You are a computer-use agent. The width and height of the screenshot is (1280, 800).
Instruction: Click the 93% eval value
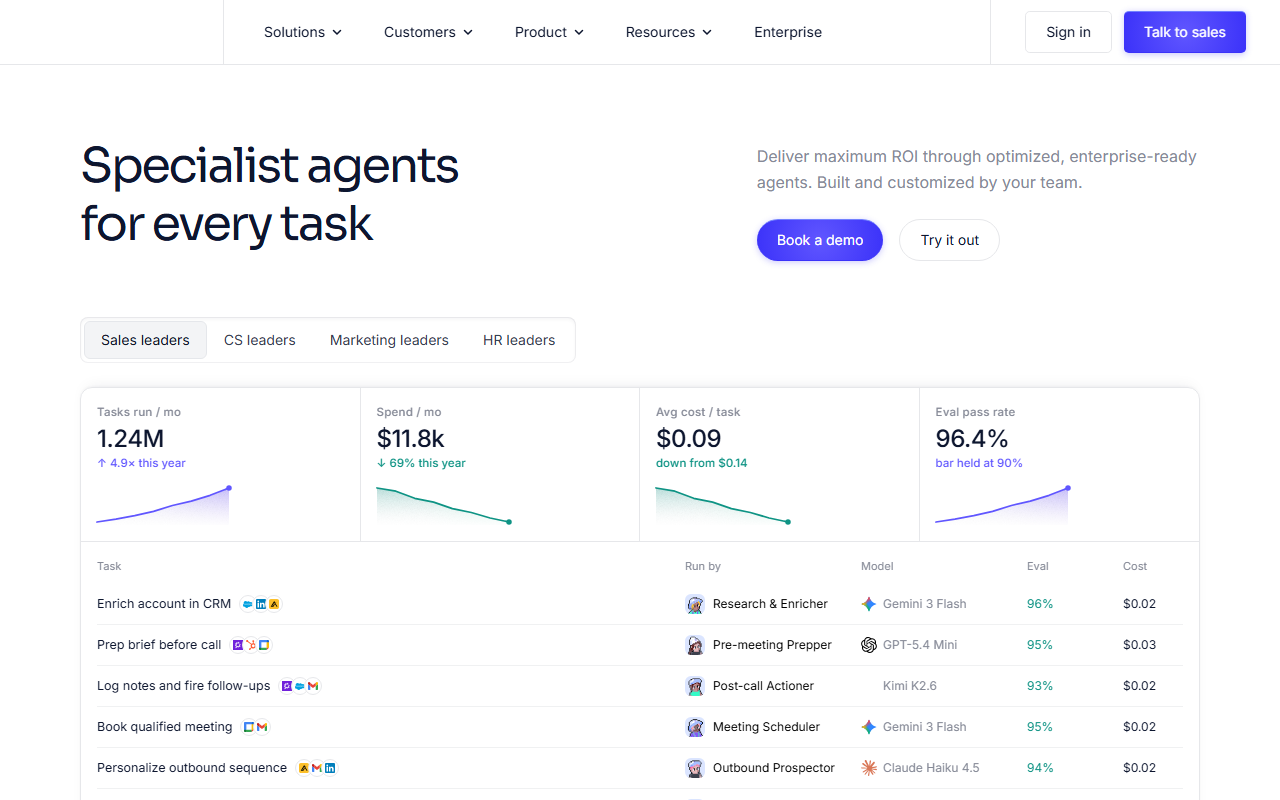point(1040,686)
